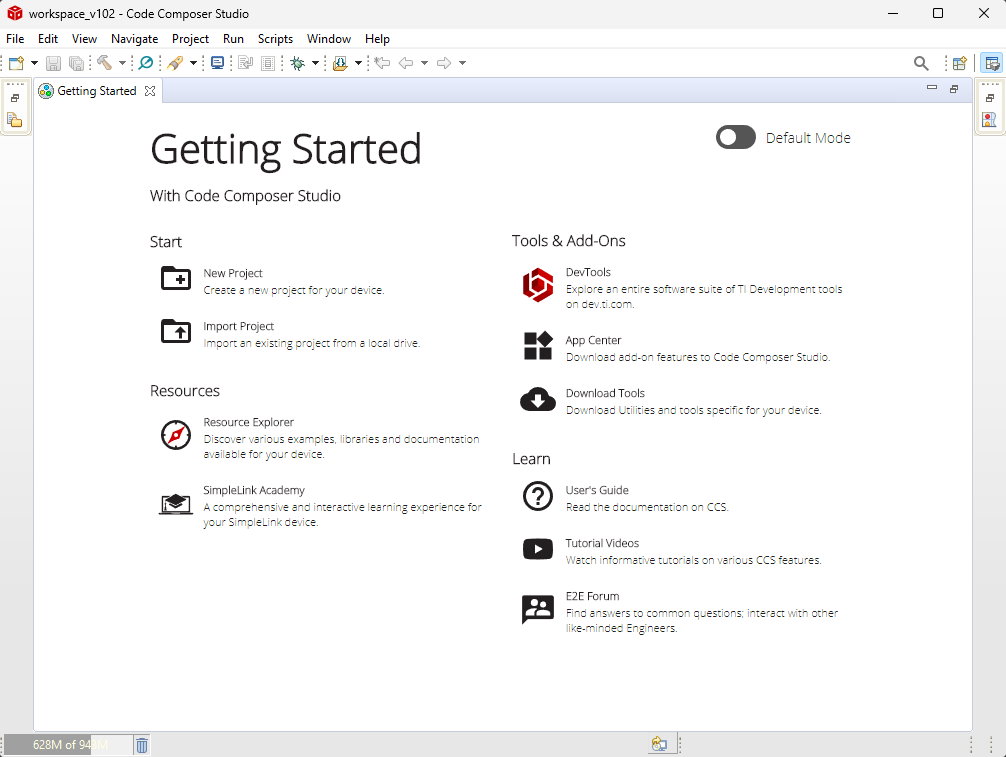
Task: Open the Project menu
Action: (x=191, y=38)
